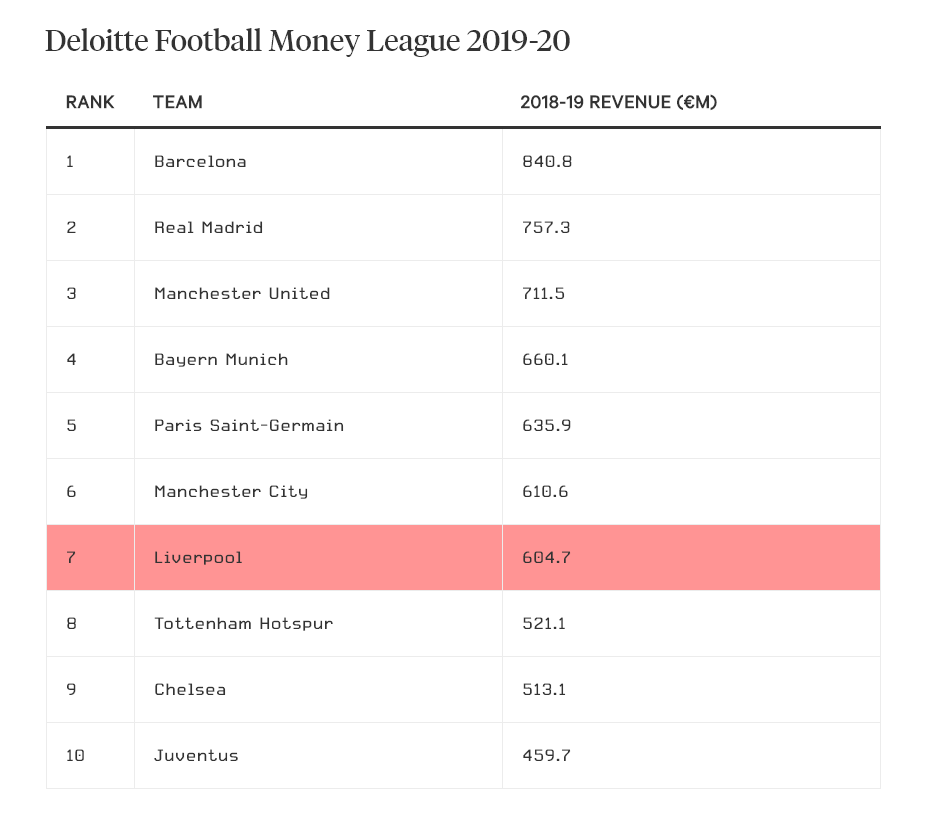Viewport: 930px width, 818px height.
Task: Click Barcelona's 840.8 revenue value
Action: [547, 162]
